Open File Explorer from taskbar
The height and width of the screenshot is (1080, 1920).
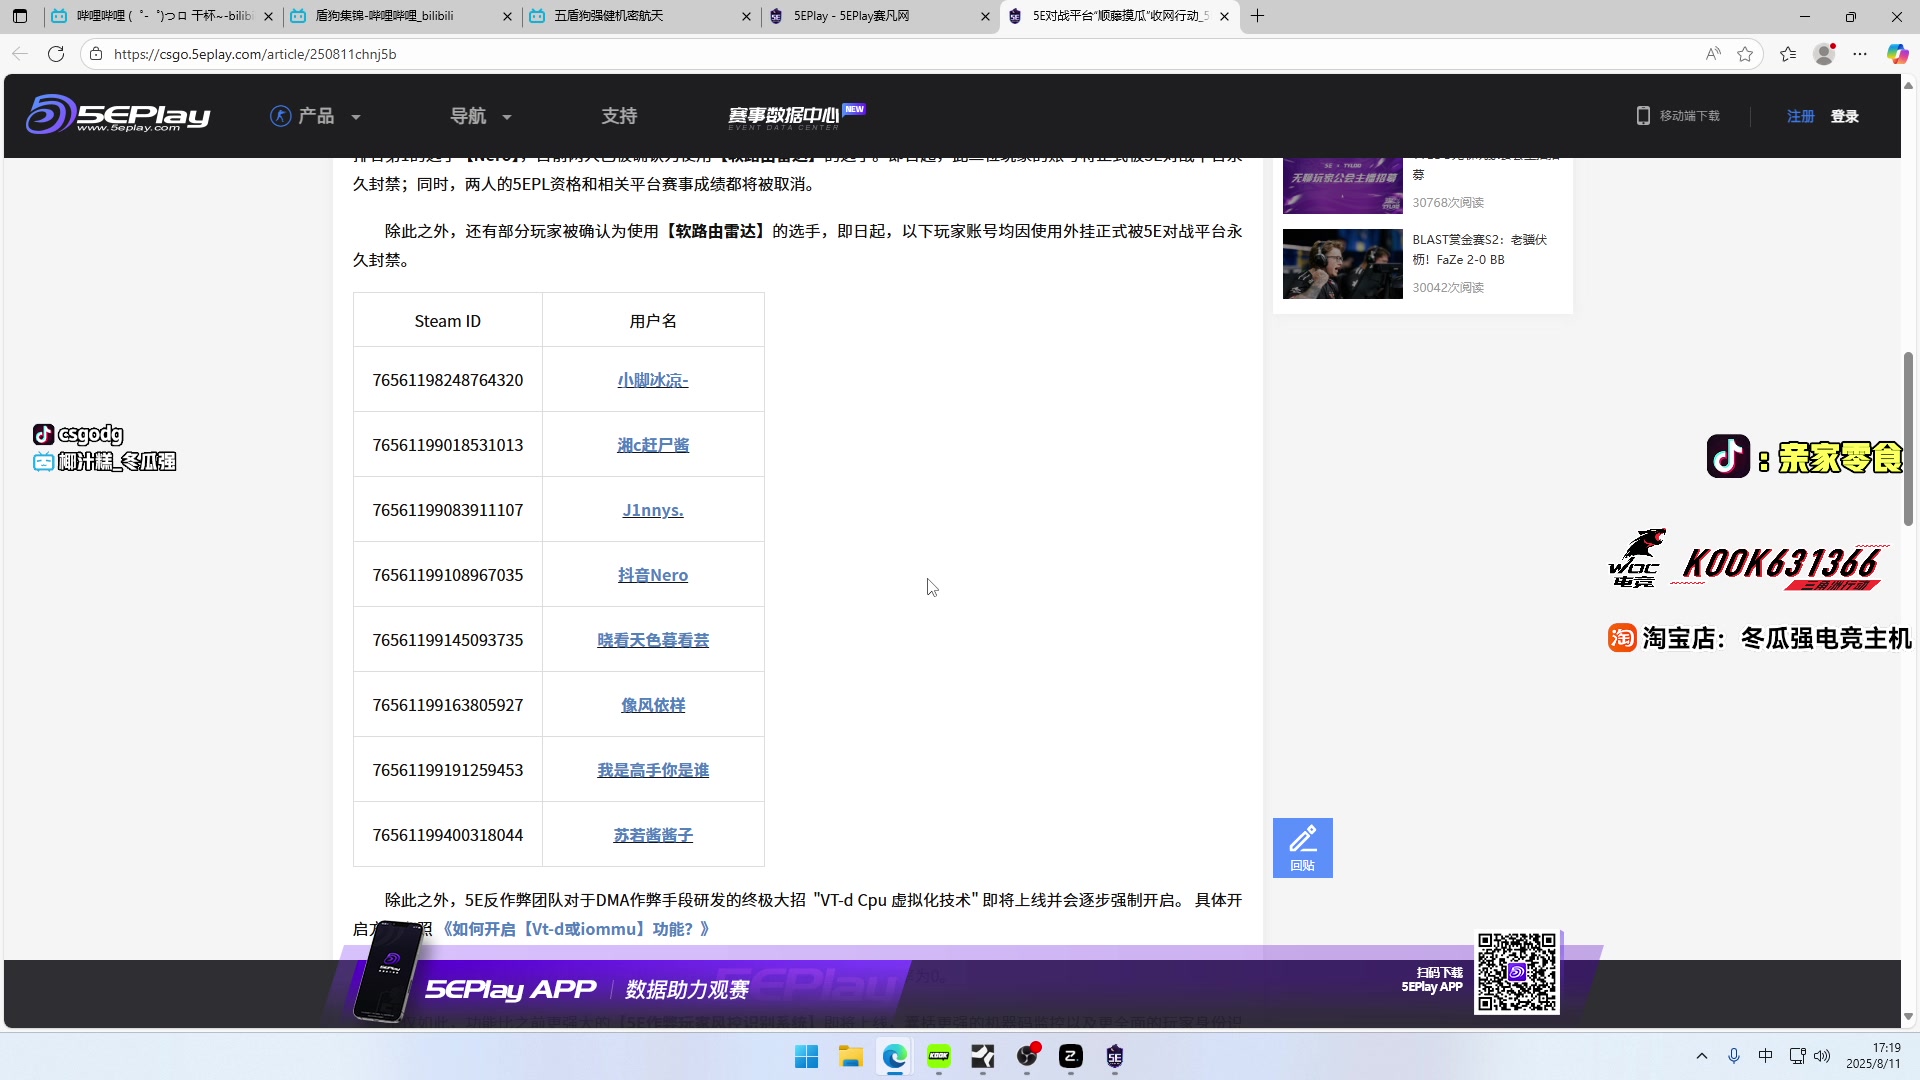point(850,1056)
